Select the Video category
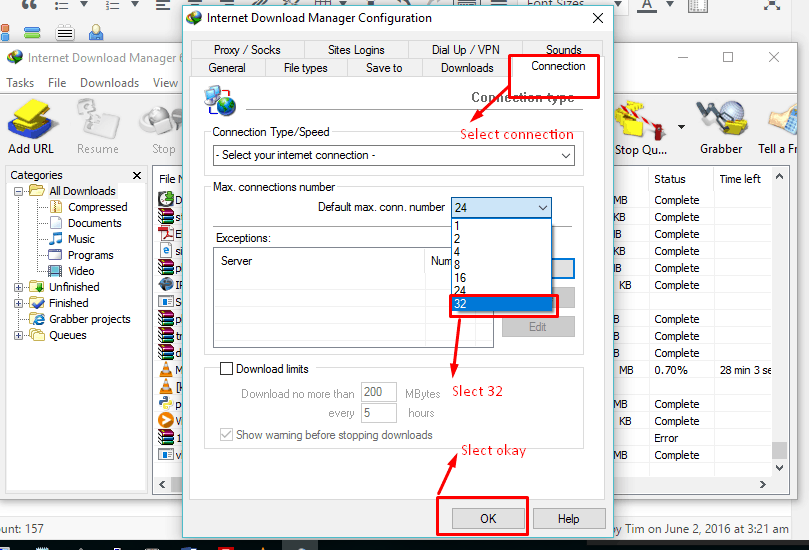Image resolution: width=809 pixels, height=550 pixels. click(81, 271)
